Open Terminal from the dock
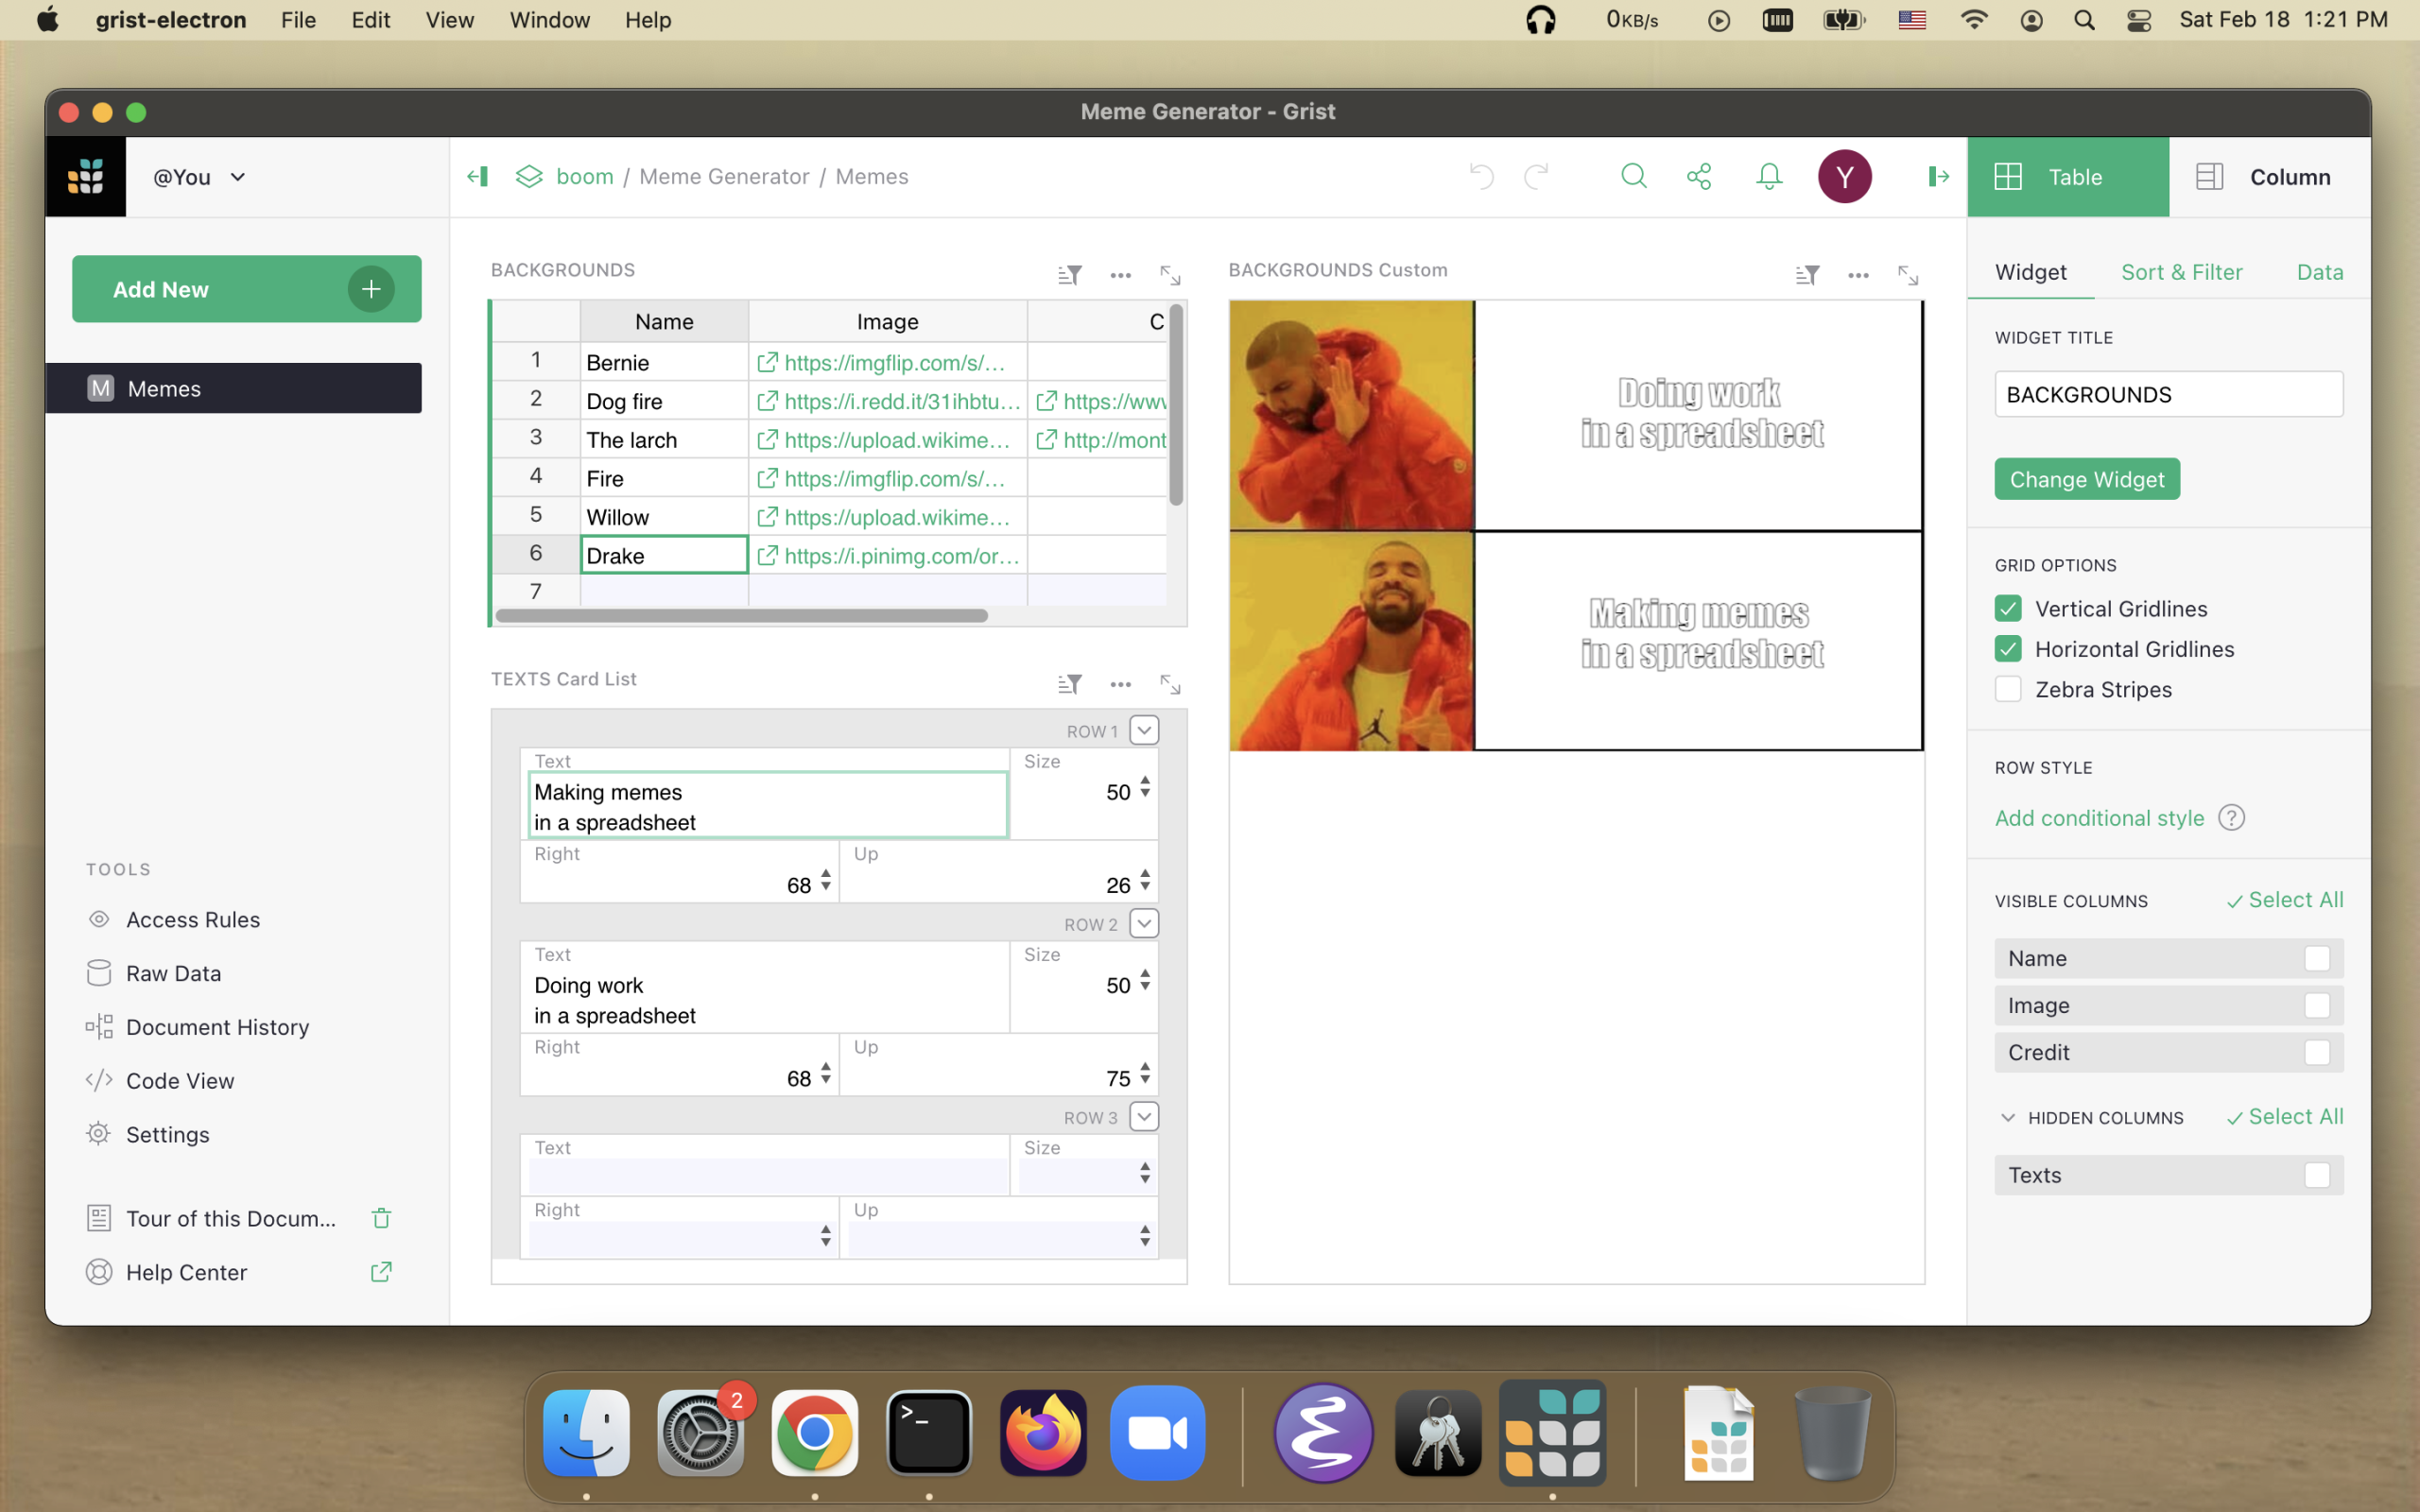 point(929,1433)
